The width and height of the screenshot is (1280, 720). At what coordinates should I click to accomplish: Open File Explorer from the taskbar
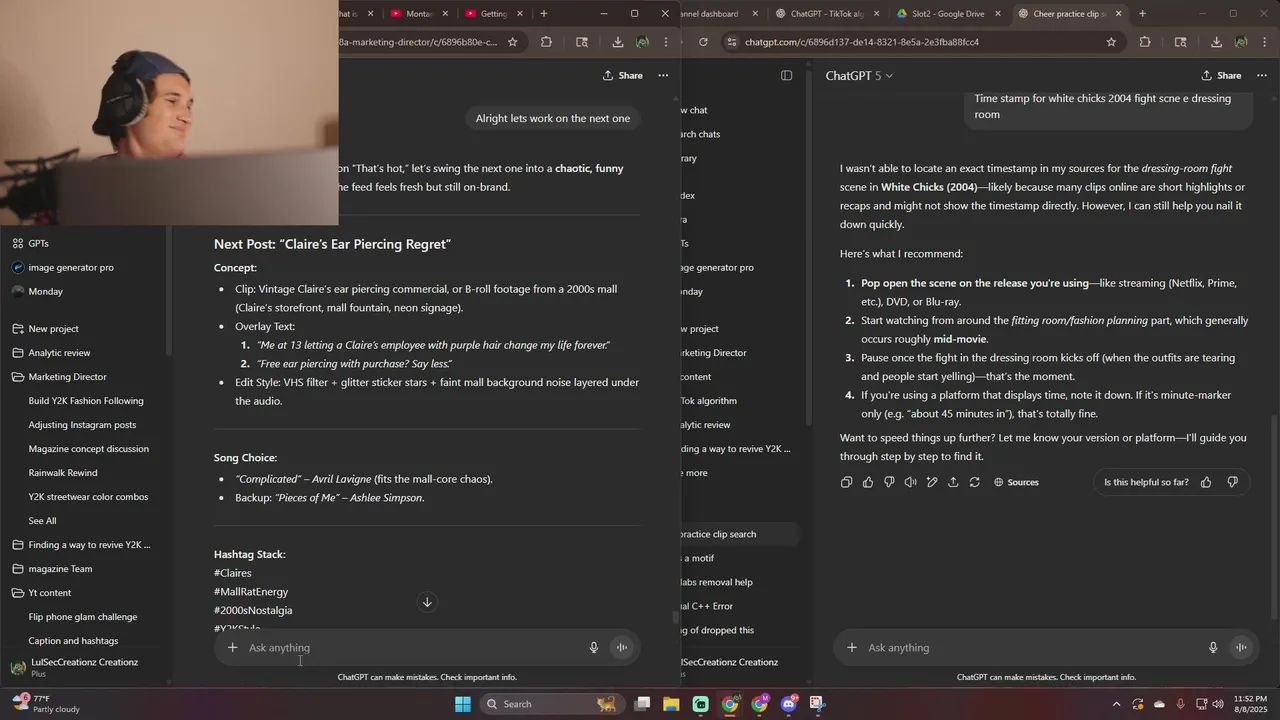tap(671, 704)
